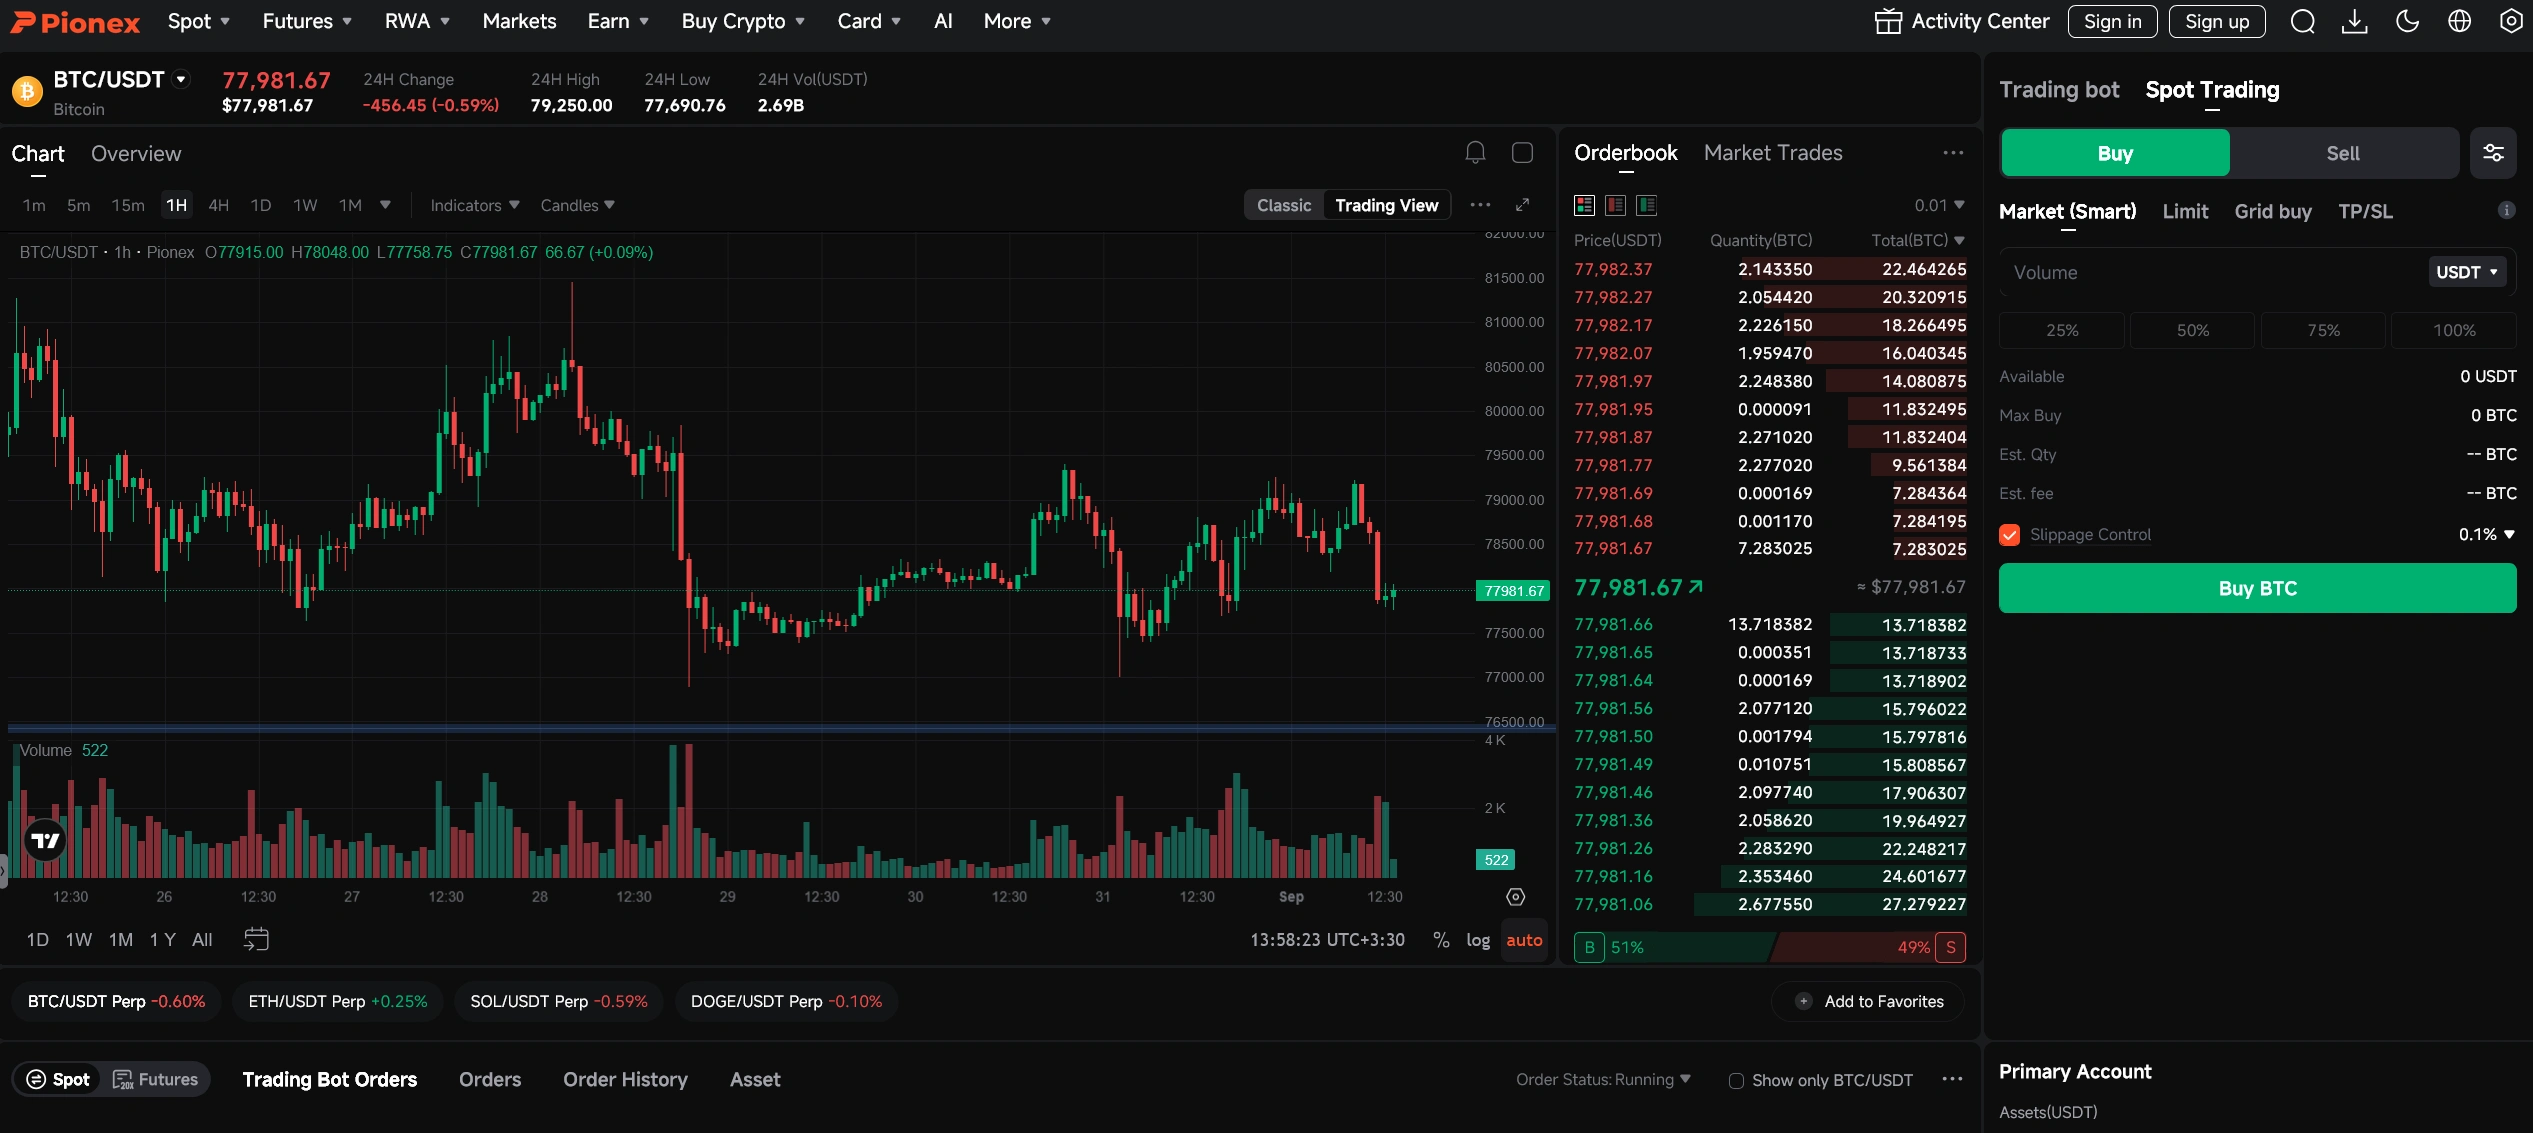Open orderbook more options ellipsis
The width and height of the screenshot is (2533, 1133).
pyautogui.click(x=1953, y=153)
